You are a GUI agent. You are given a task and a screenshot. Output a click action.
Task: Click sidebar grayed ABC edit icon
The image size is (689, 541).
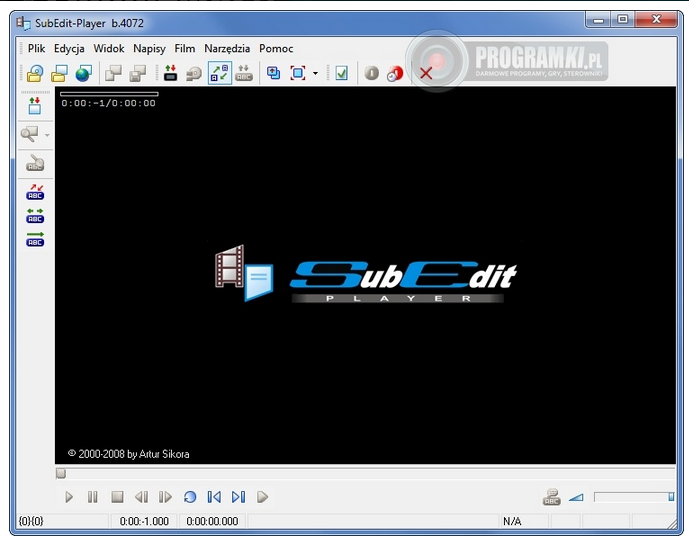coord(35,163)
